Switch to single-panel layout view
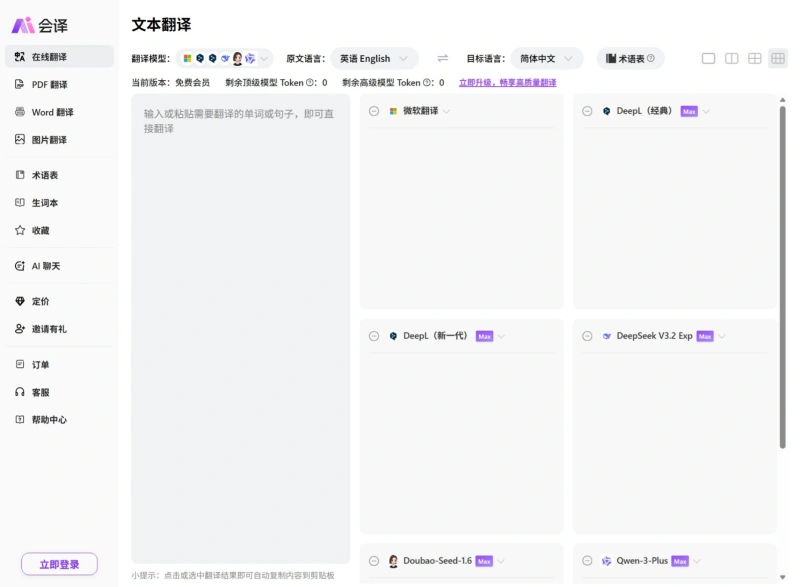800x587 pixels. (707, 58)
